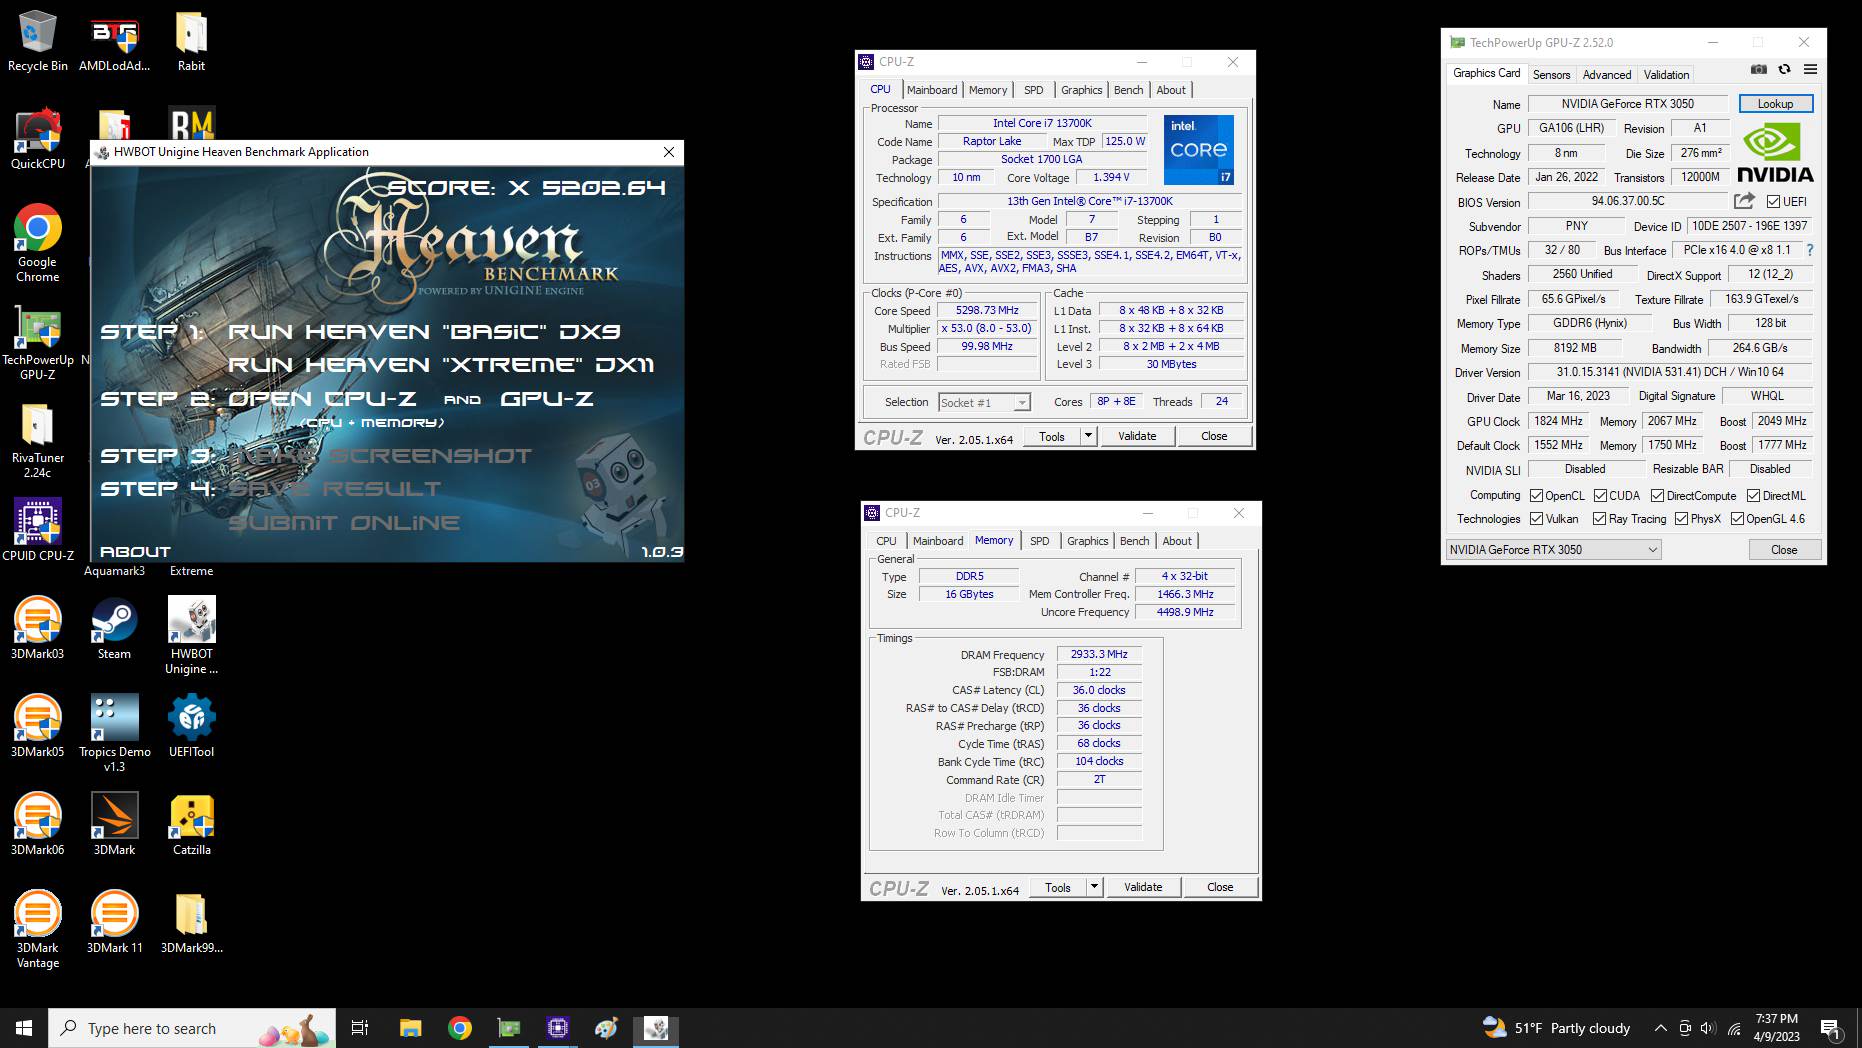This screenshot has height=1048, width=1862.
Task: Open SPD tab in top CPU-Z window
Action: pyautogui.click(x=1033, y=90)
